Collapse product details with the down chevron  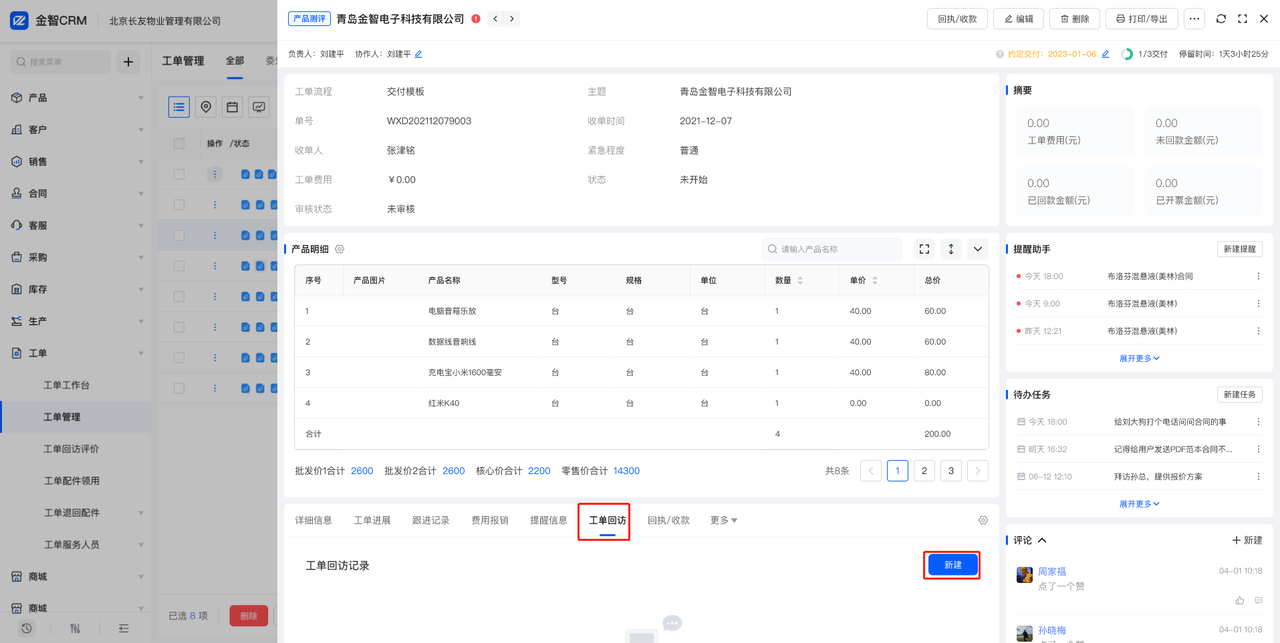[978, 249]
